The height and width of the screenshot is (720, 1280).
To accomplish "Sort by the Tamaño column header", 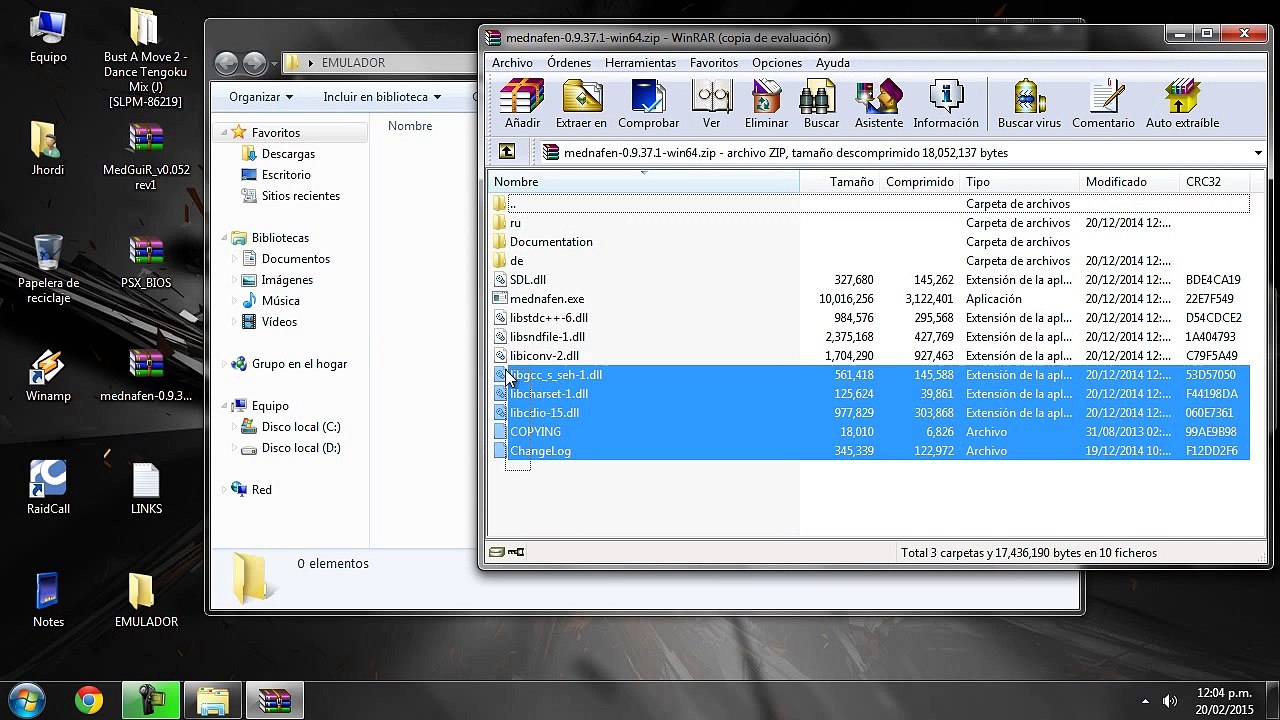I will [x=839, y=181].
